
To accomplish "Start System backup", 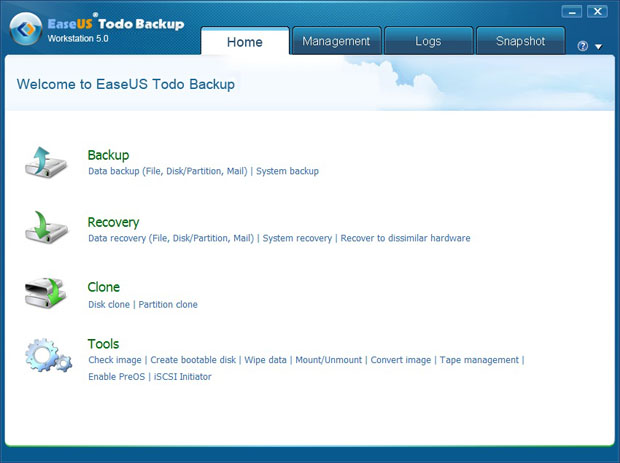I will tap(287, 171).
